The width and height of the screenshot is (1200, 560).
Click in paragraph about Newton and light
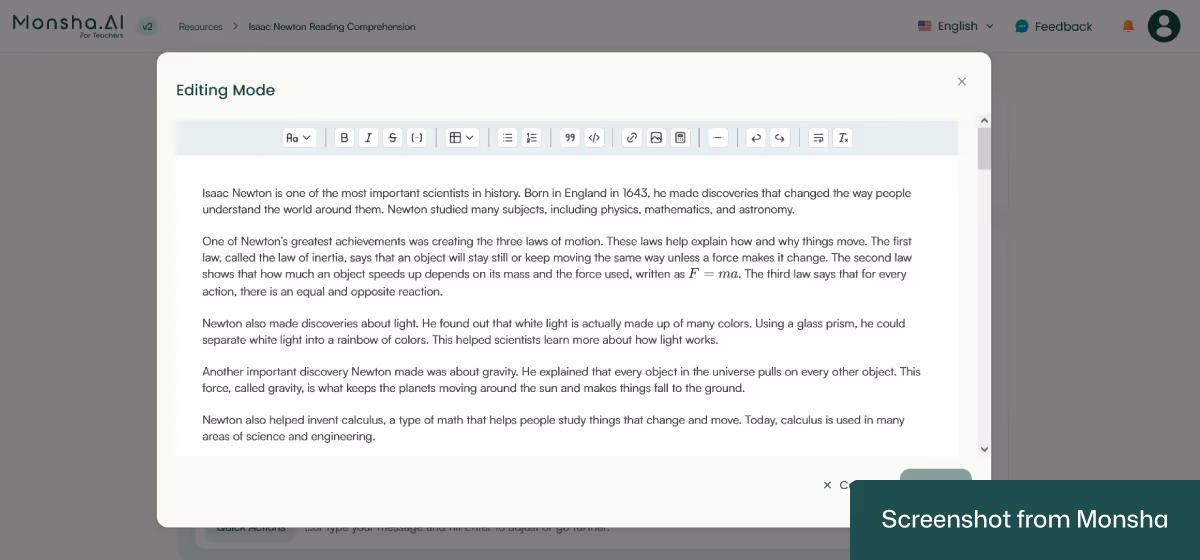553,332
